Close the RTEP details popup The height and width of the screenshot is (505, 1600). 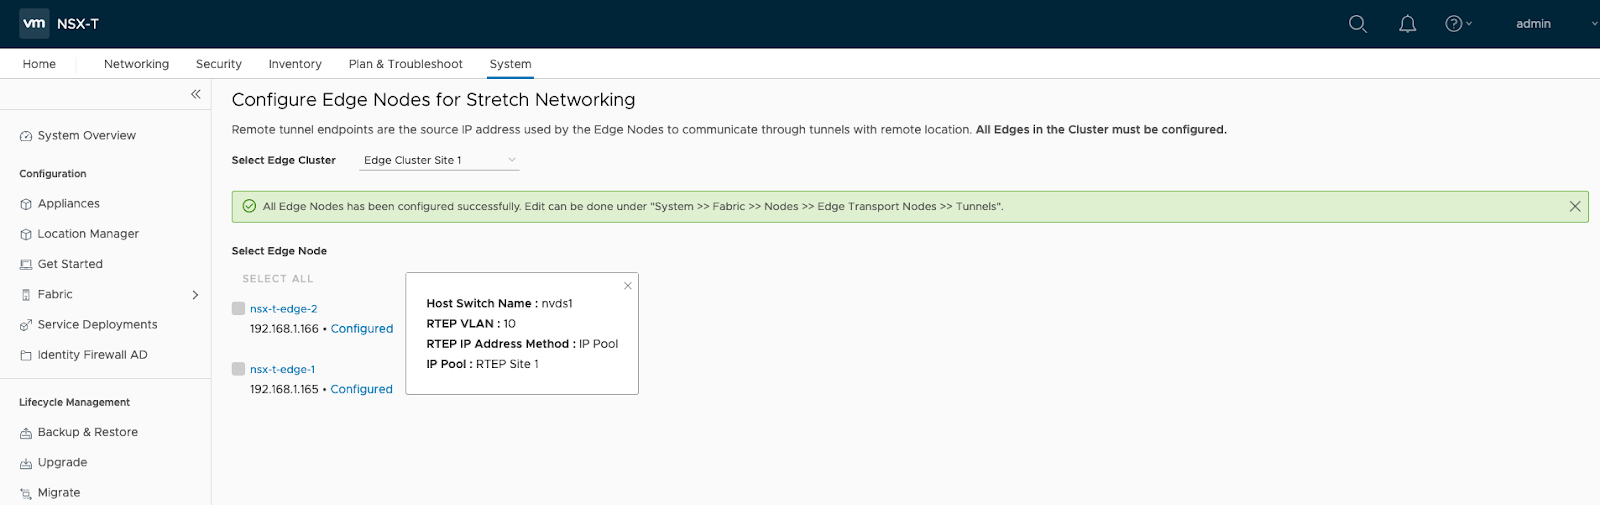tap(628, 286)
